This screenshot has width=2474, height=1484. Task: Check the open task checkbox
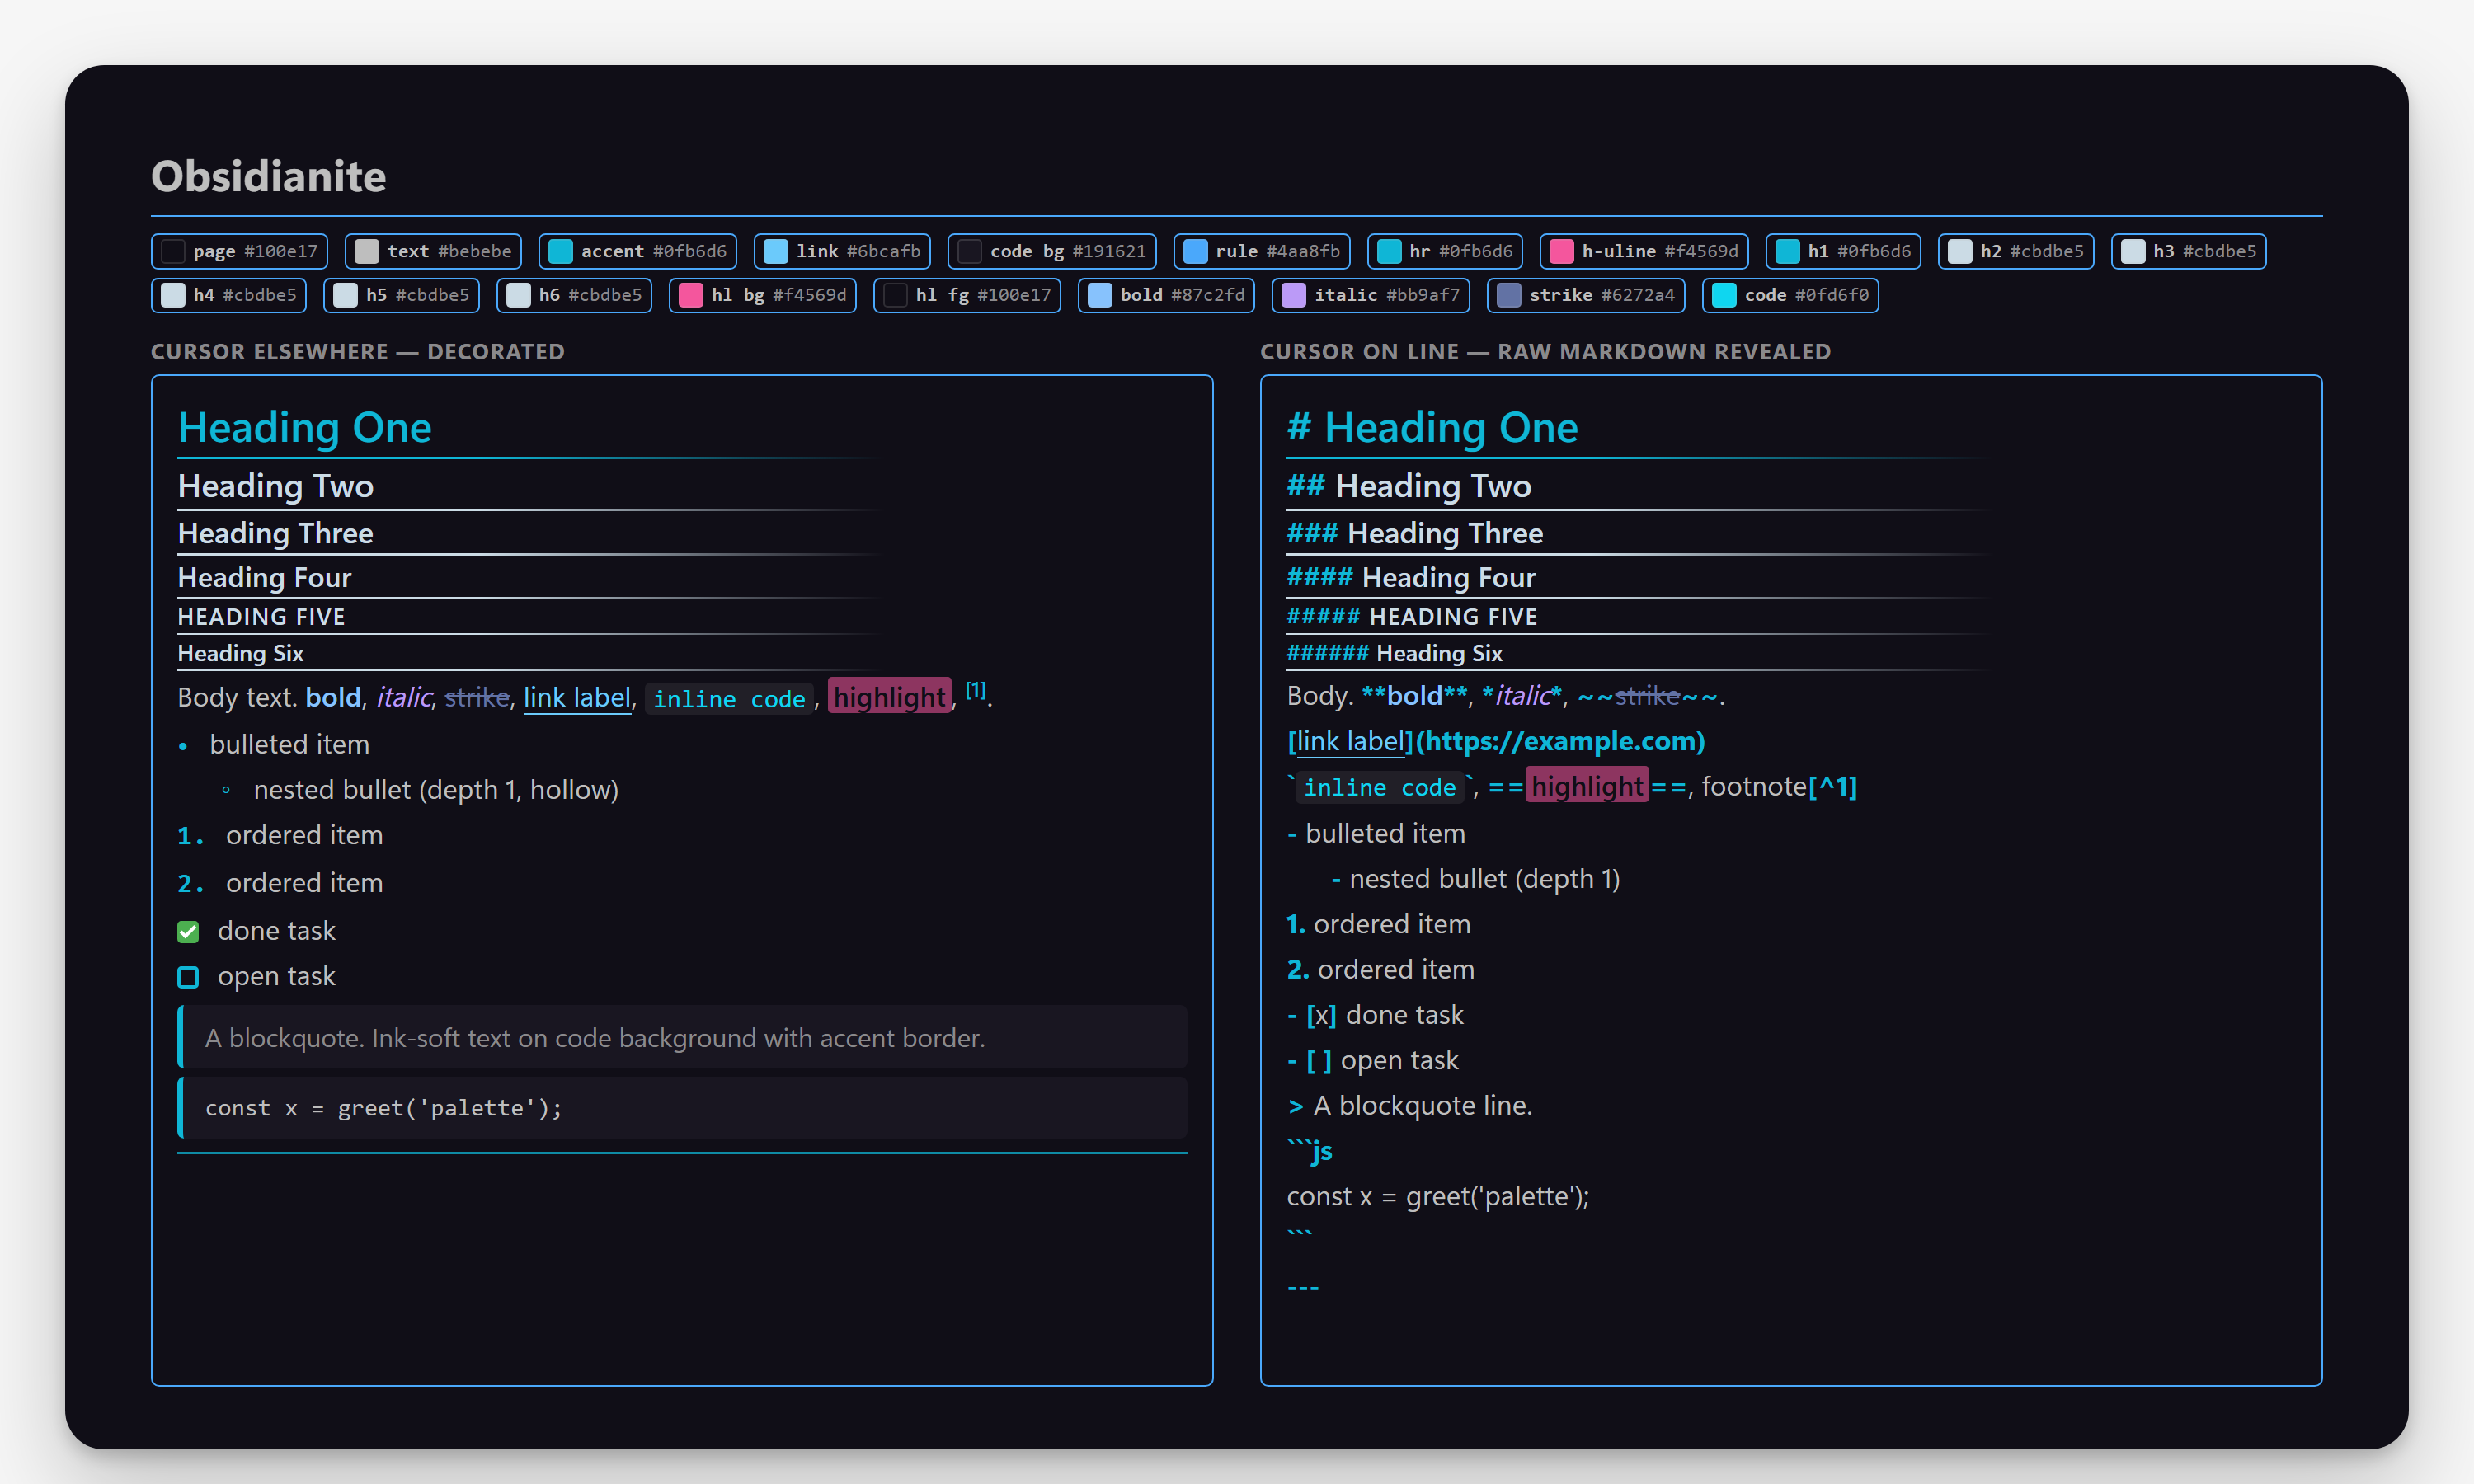[x=188, y=977]
